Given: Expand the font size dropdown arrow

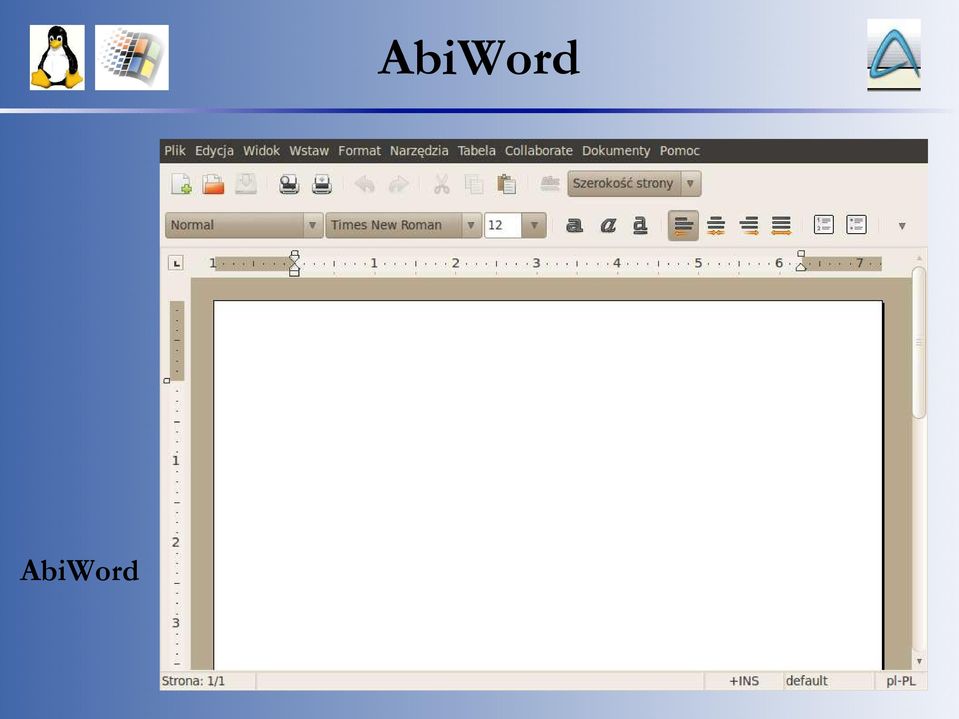Looking at the screenshot, I should point(534,225).
